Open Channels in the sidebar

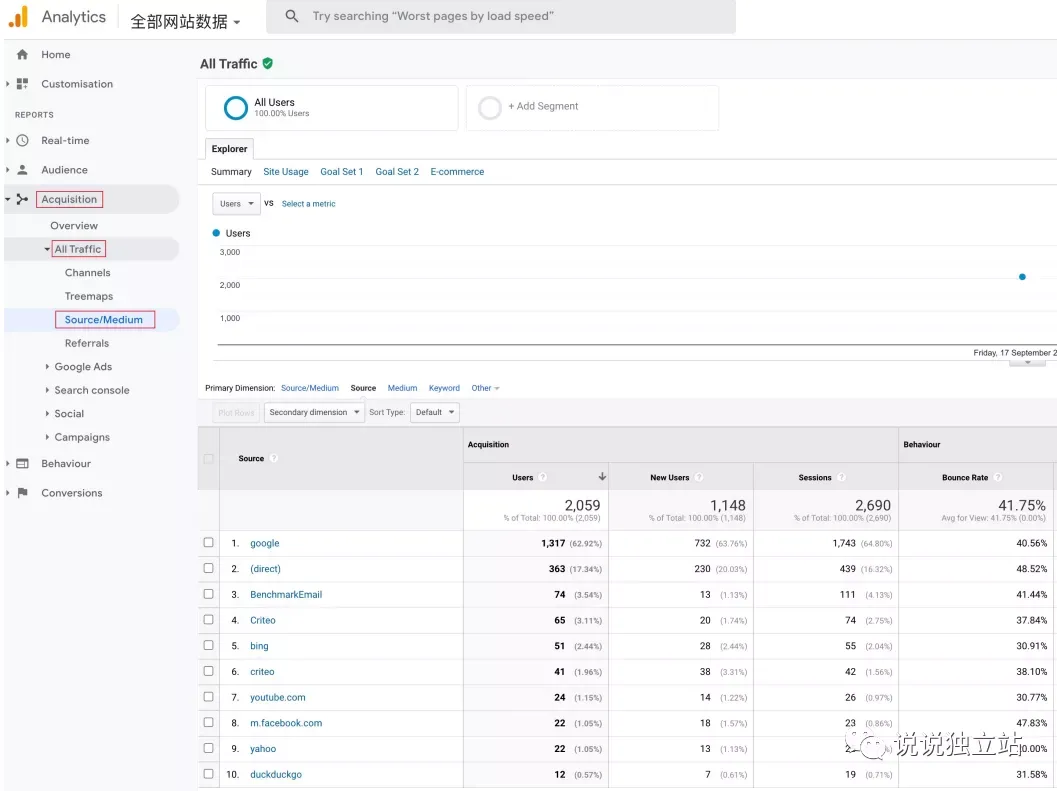tap(88, 272)
